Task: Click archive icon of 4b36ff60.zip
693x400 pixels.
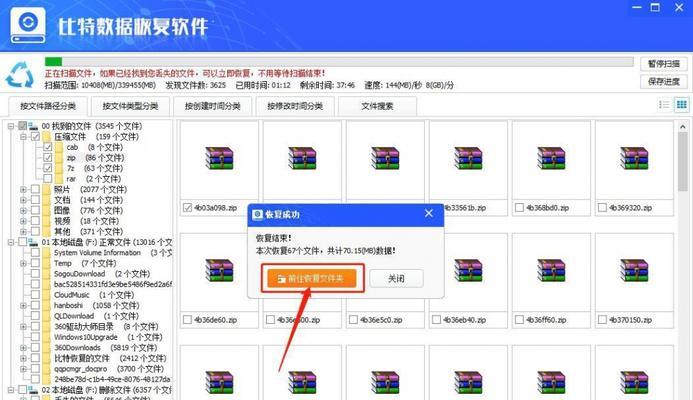Action: point(551,270)
